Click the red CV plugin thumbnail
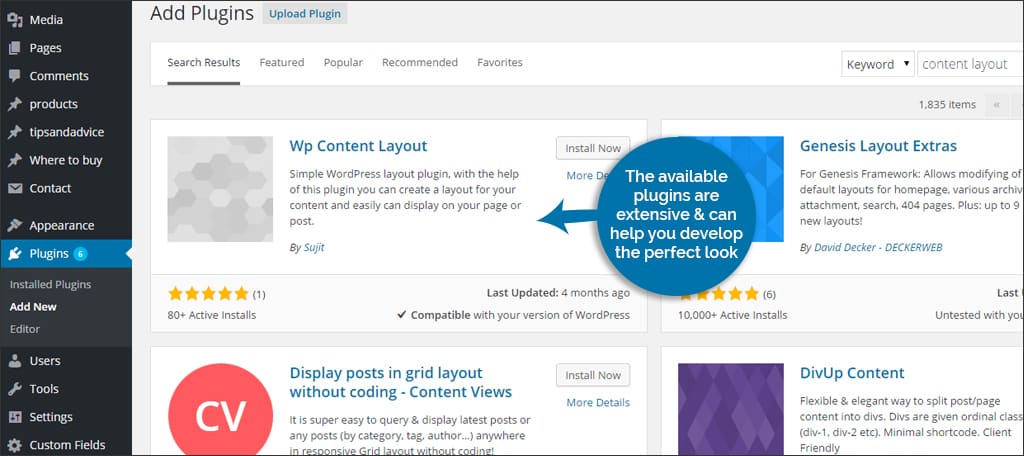1024x456 pixels. click(220, 410)
